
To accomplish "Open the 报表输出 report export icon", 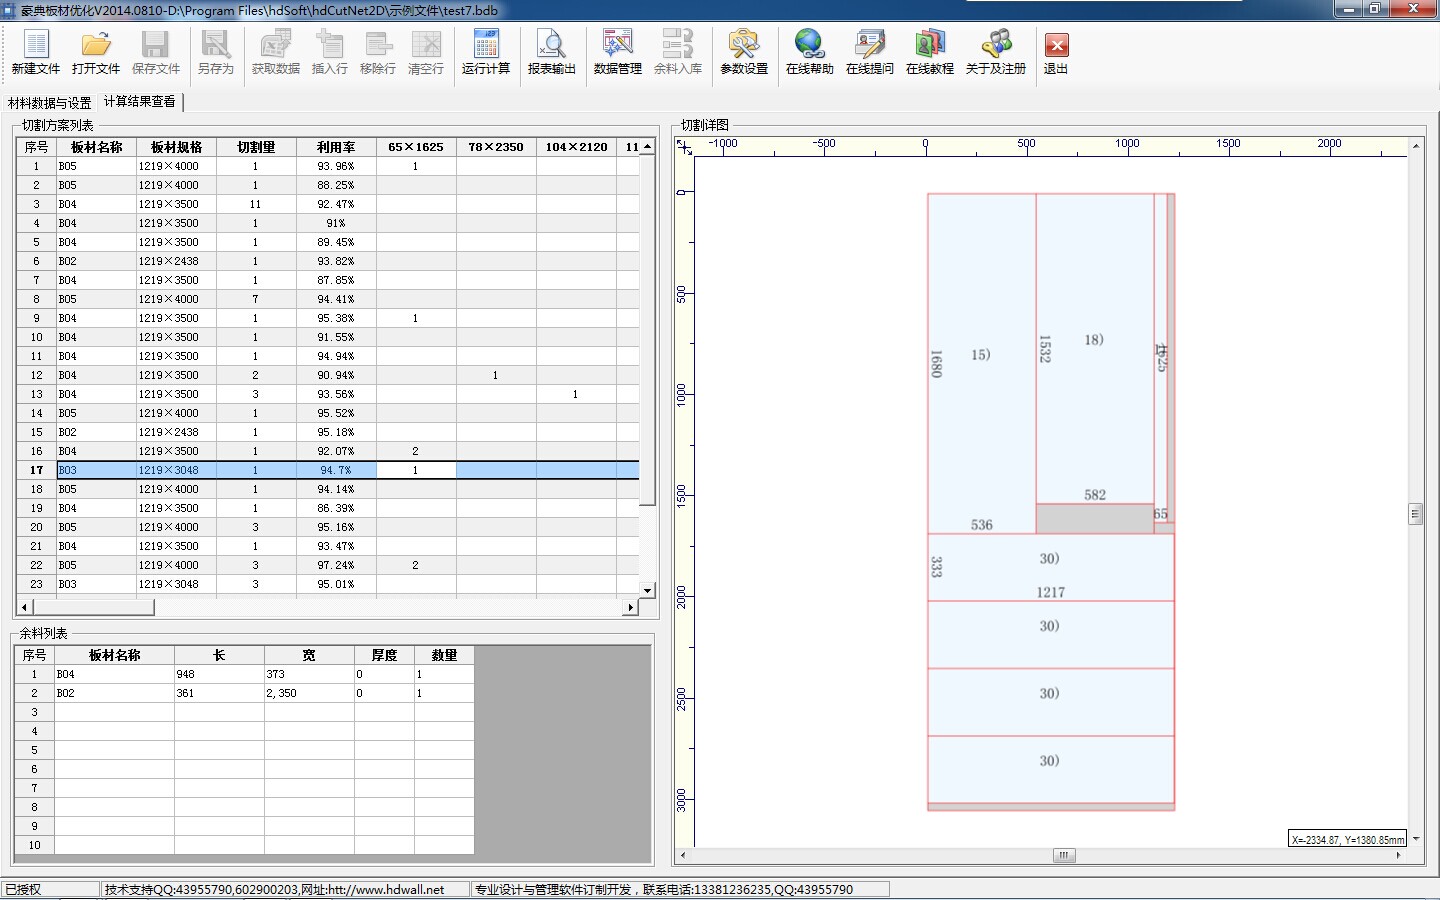I will click(552, 52).
